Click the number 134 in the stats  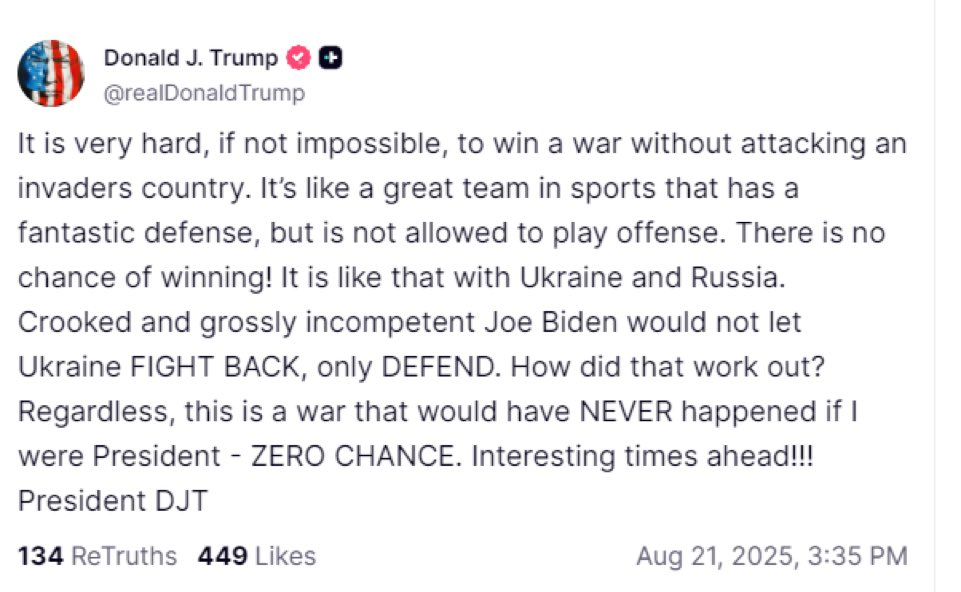[x=40, y=556]
